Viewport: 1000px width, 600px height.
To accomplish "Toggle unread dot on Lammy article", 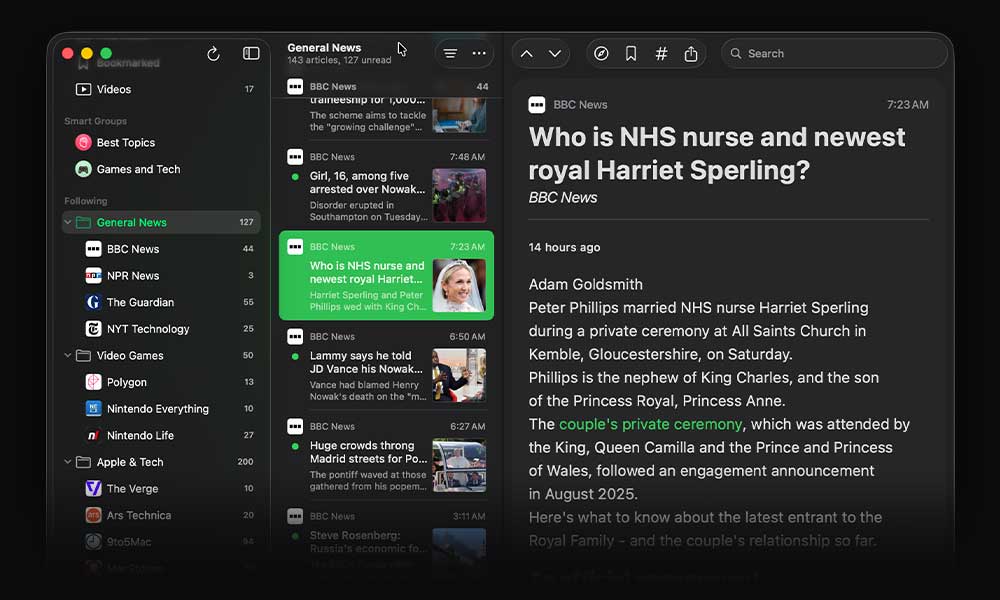I will click(295, 356).
